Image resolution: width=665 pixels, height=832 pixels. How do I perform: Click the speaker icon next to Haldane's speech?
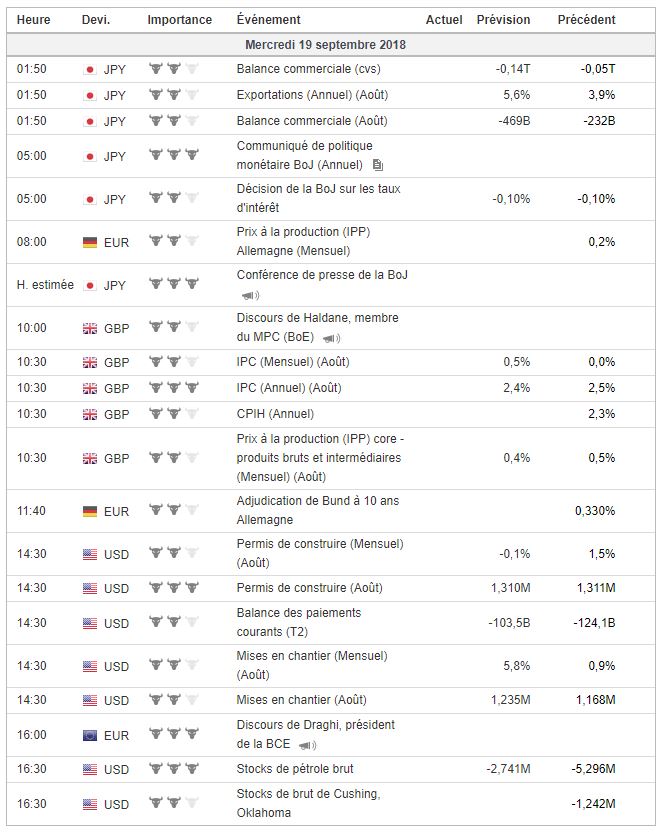(x=331, y=338)
